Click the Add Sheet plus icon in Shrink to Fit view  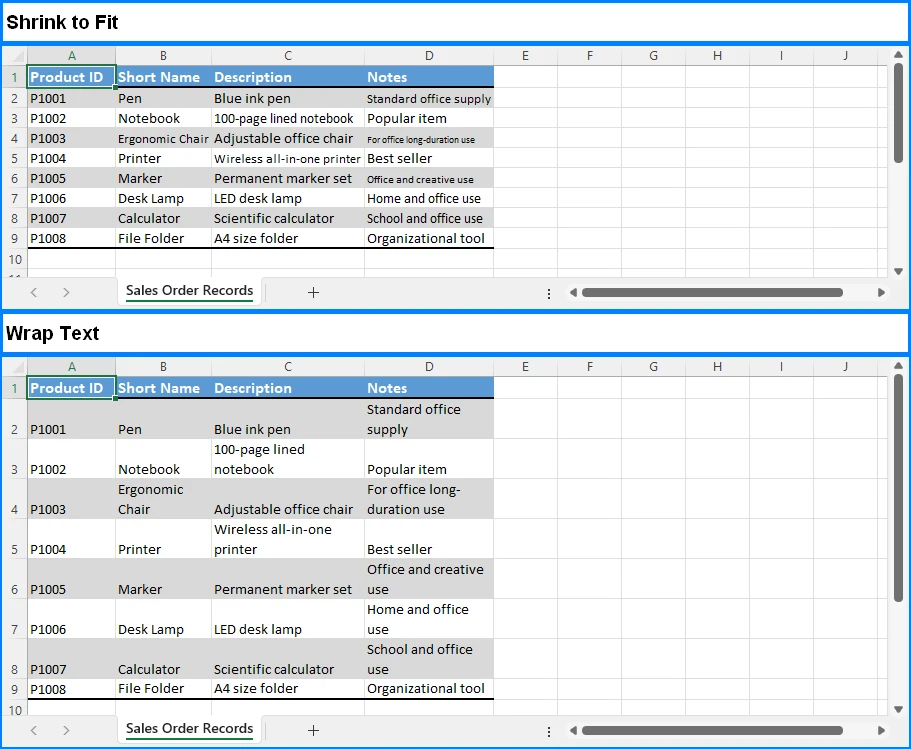coord(313,292)
